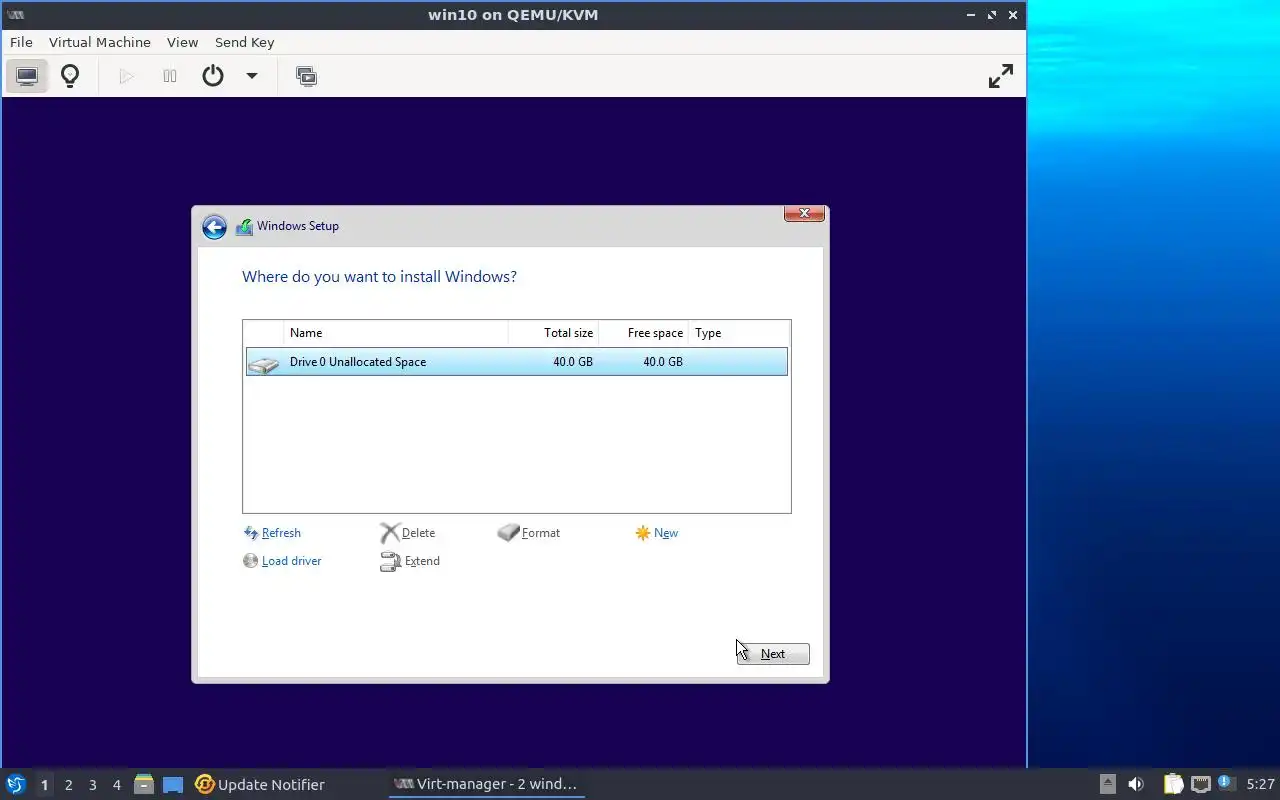Click the notification tray icon with alert

tap(1226, 784)
